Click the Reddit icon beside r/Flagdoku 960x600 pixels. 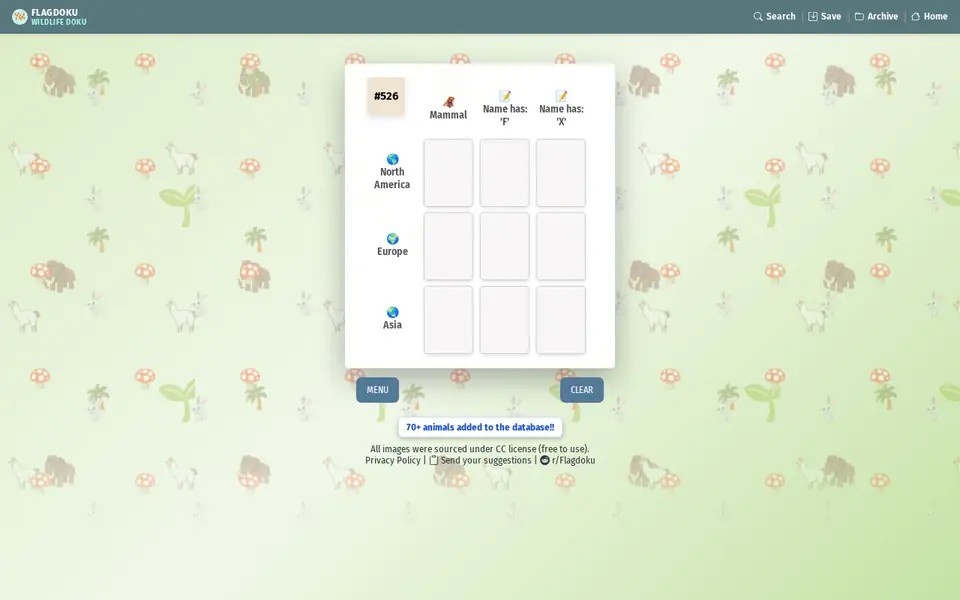point(544,460)
